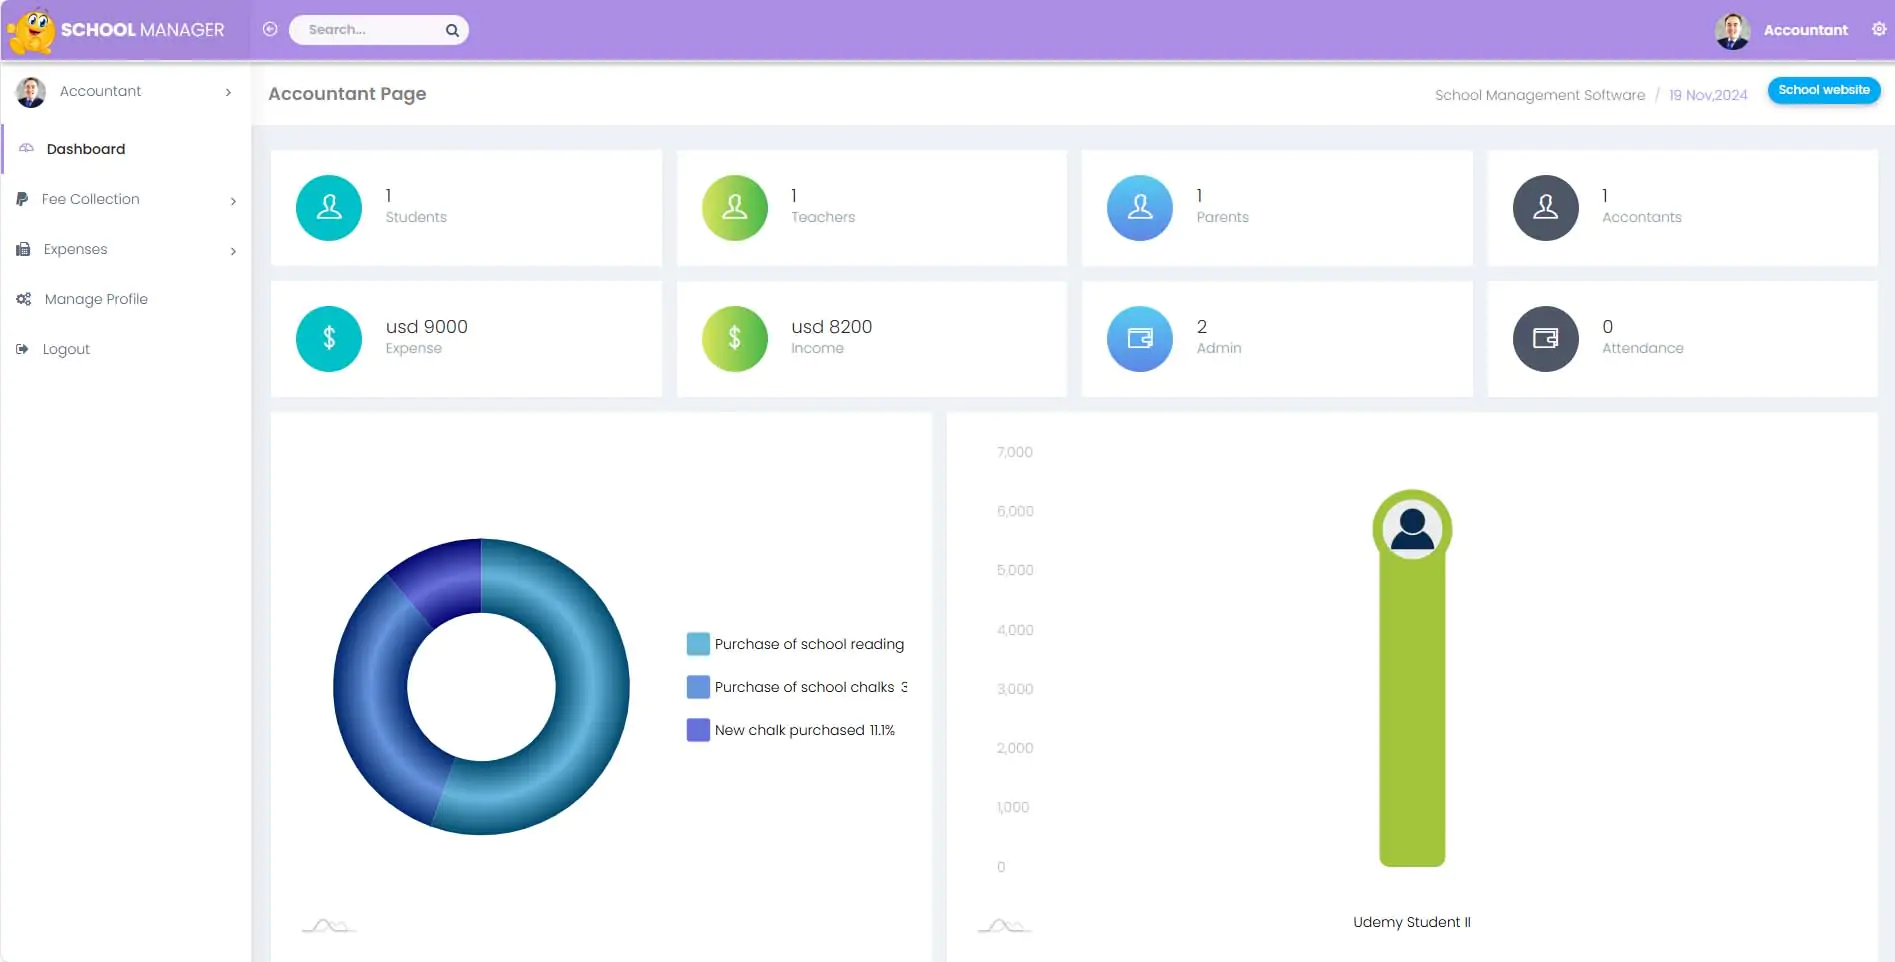Click the green Teachers card icon

(x=734, y=208)
